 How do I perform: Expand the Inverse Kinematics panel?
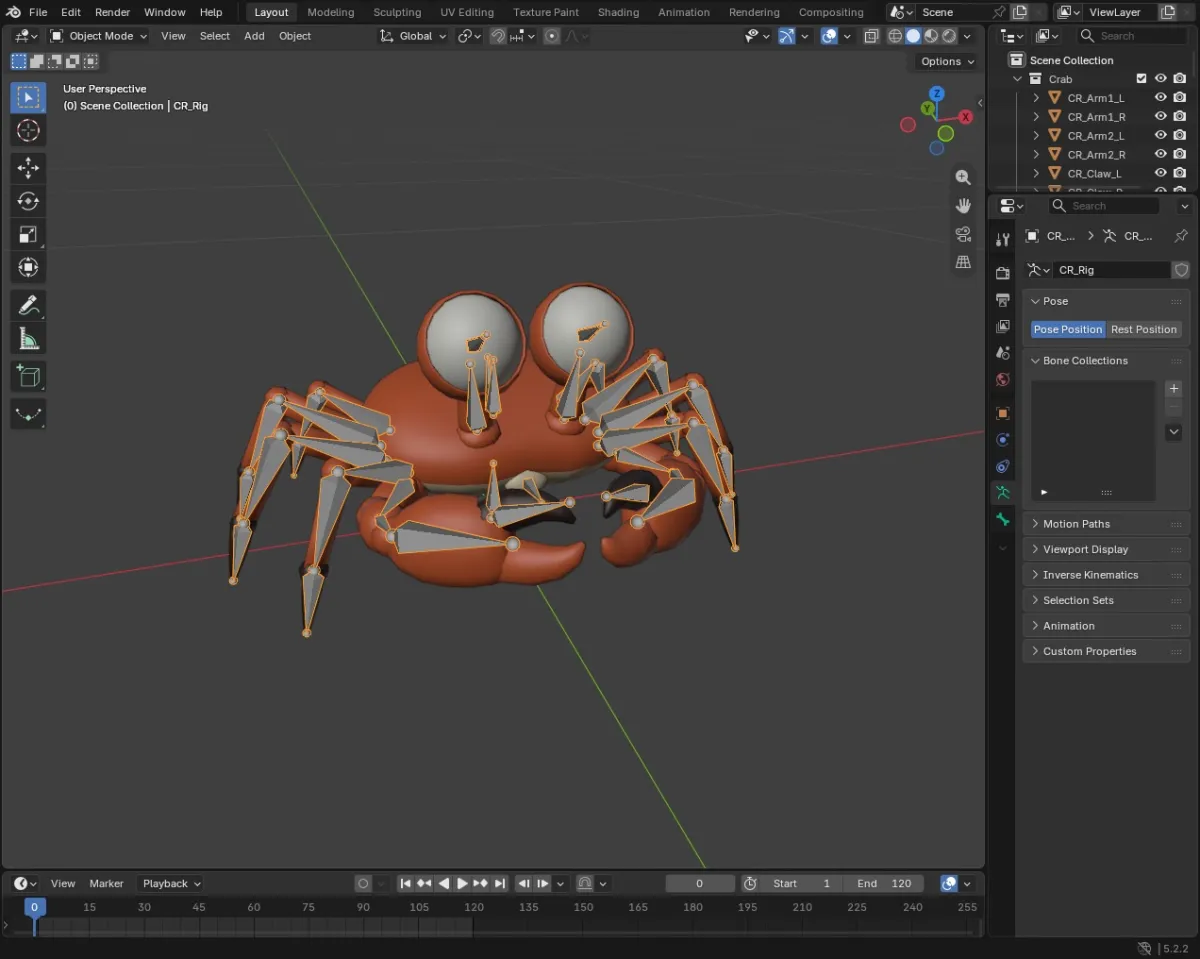(1106, 575)
